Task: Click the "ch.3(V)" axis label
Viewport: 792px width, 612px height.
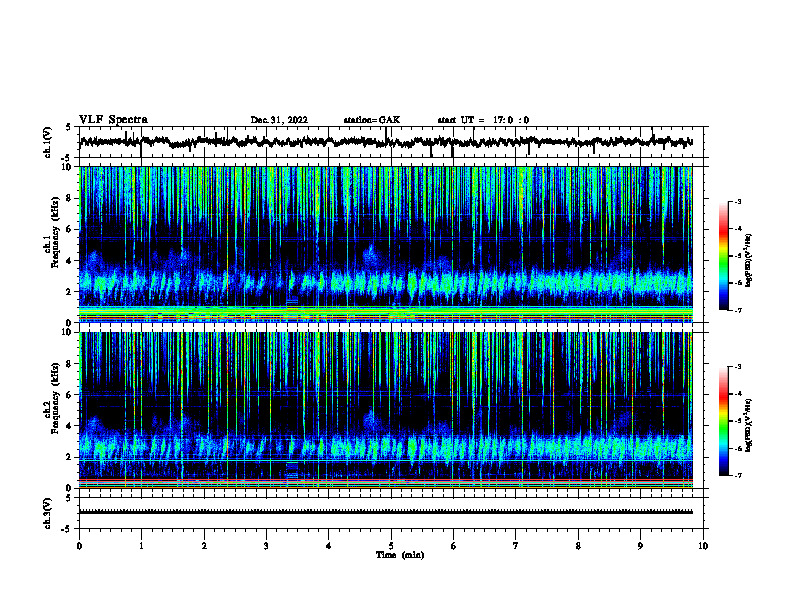Action: pos(48,513)
